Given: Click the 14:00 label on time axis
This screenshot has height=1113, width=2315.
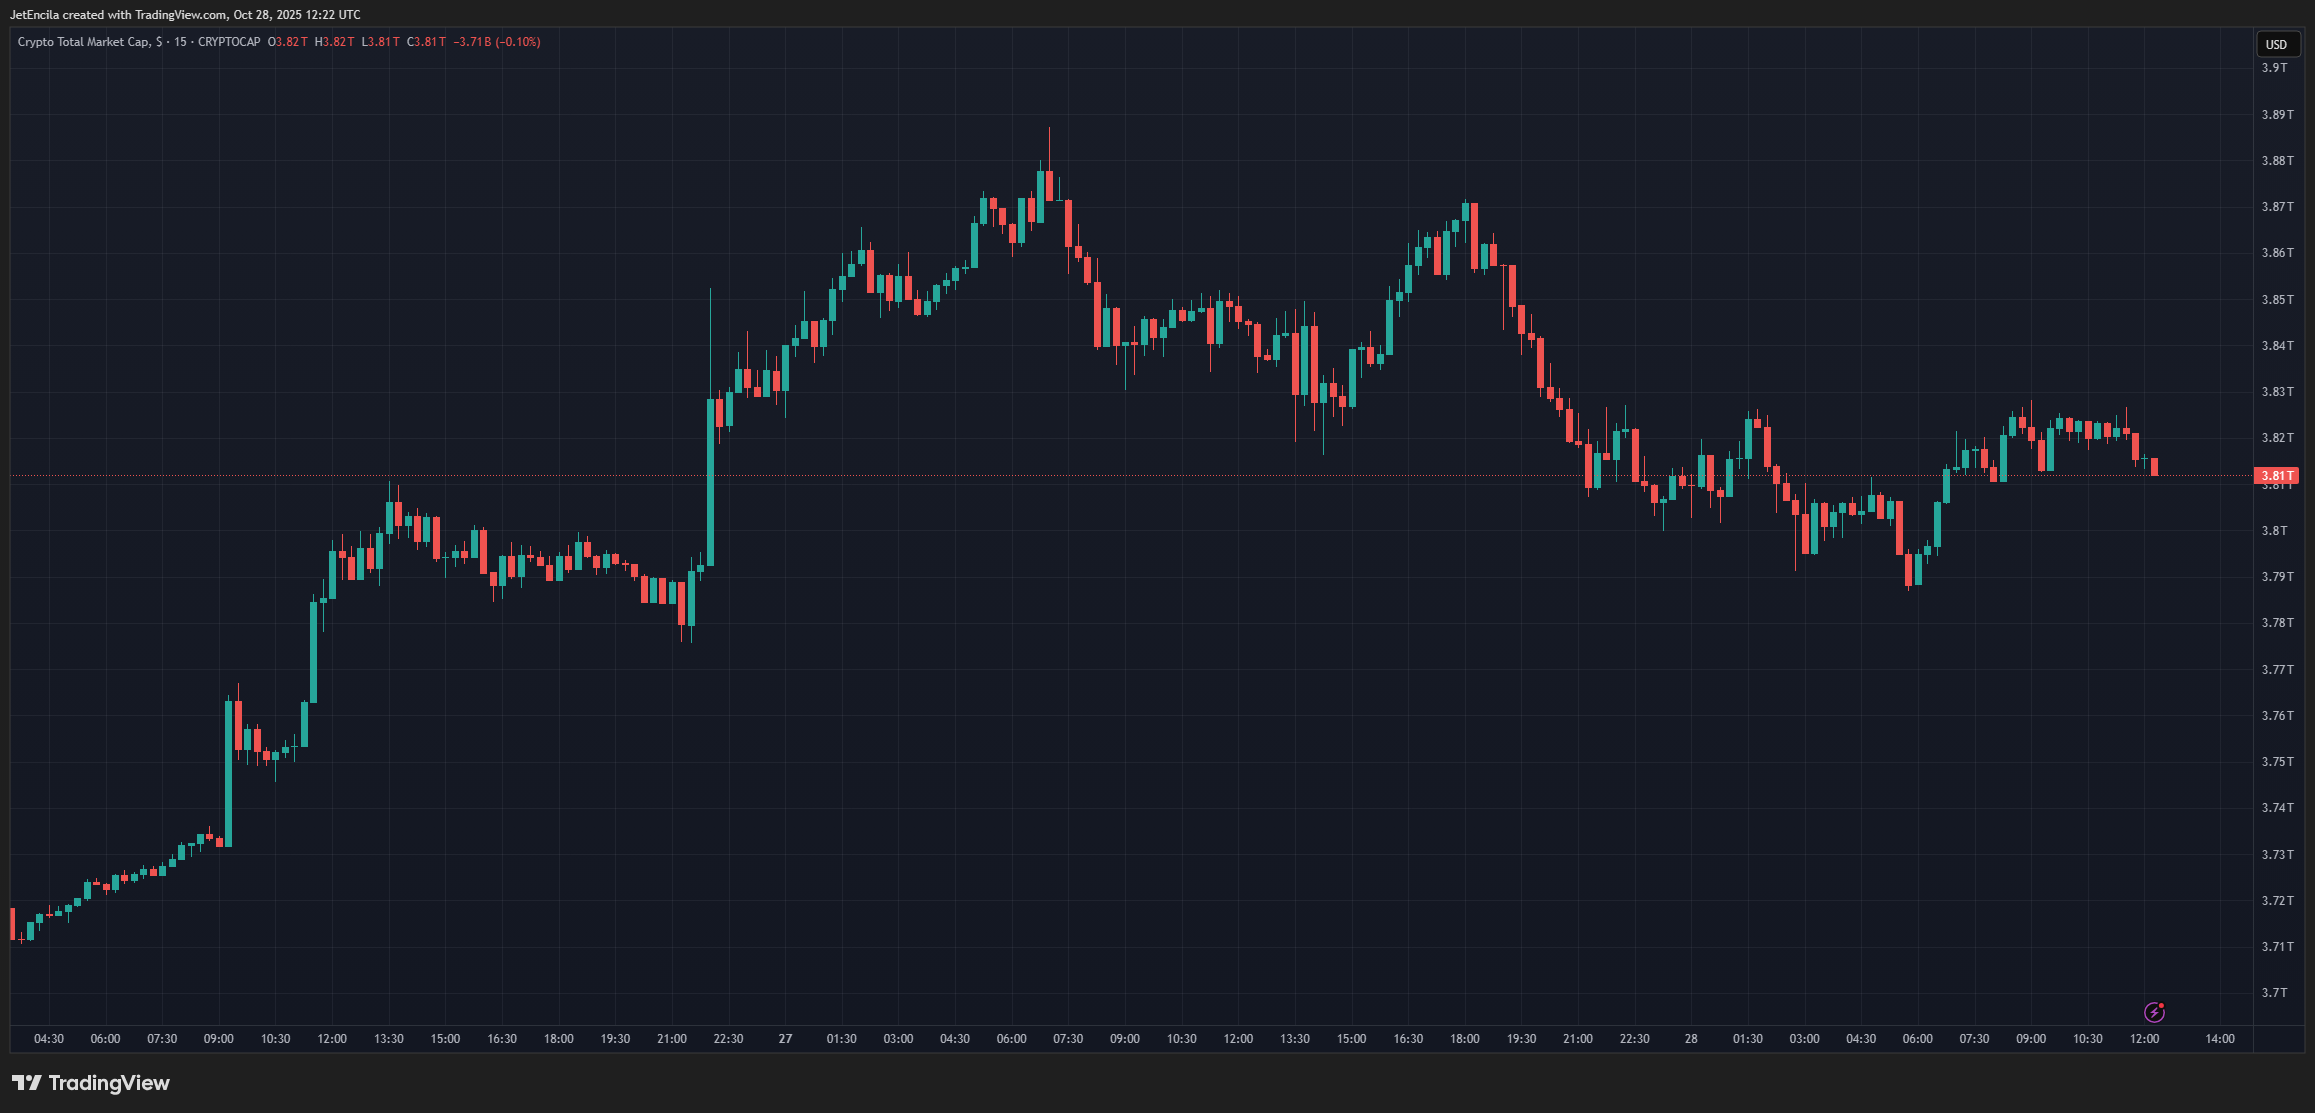Looking at the screenshot, I should (x=2220, y=1039).
